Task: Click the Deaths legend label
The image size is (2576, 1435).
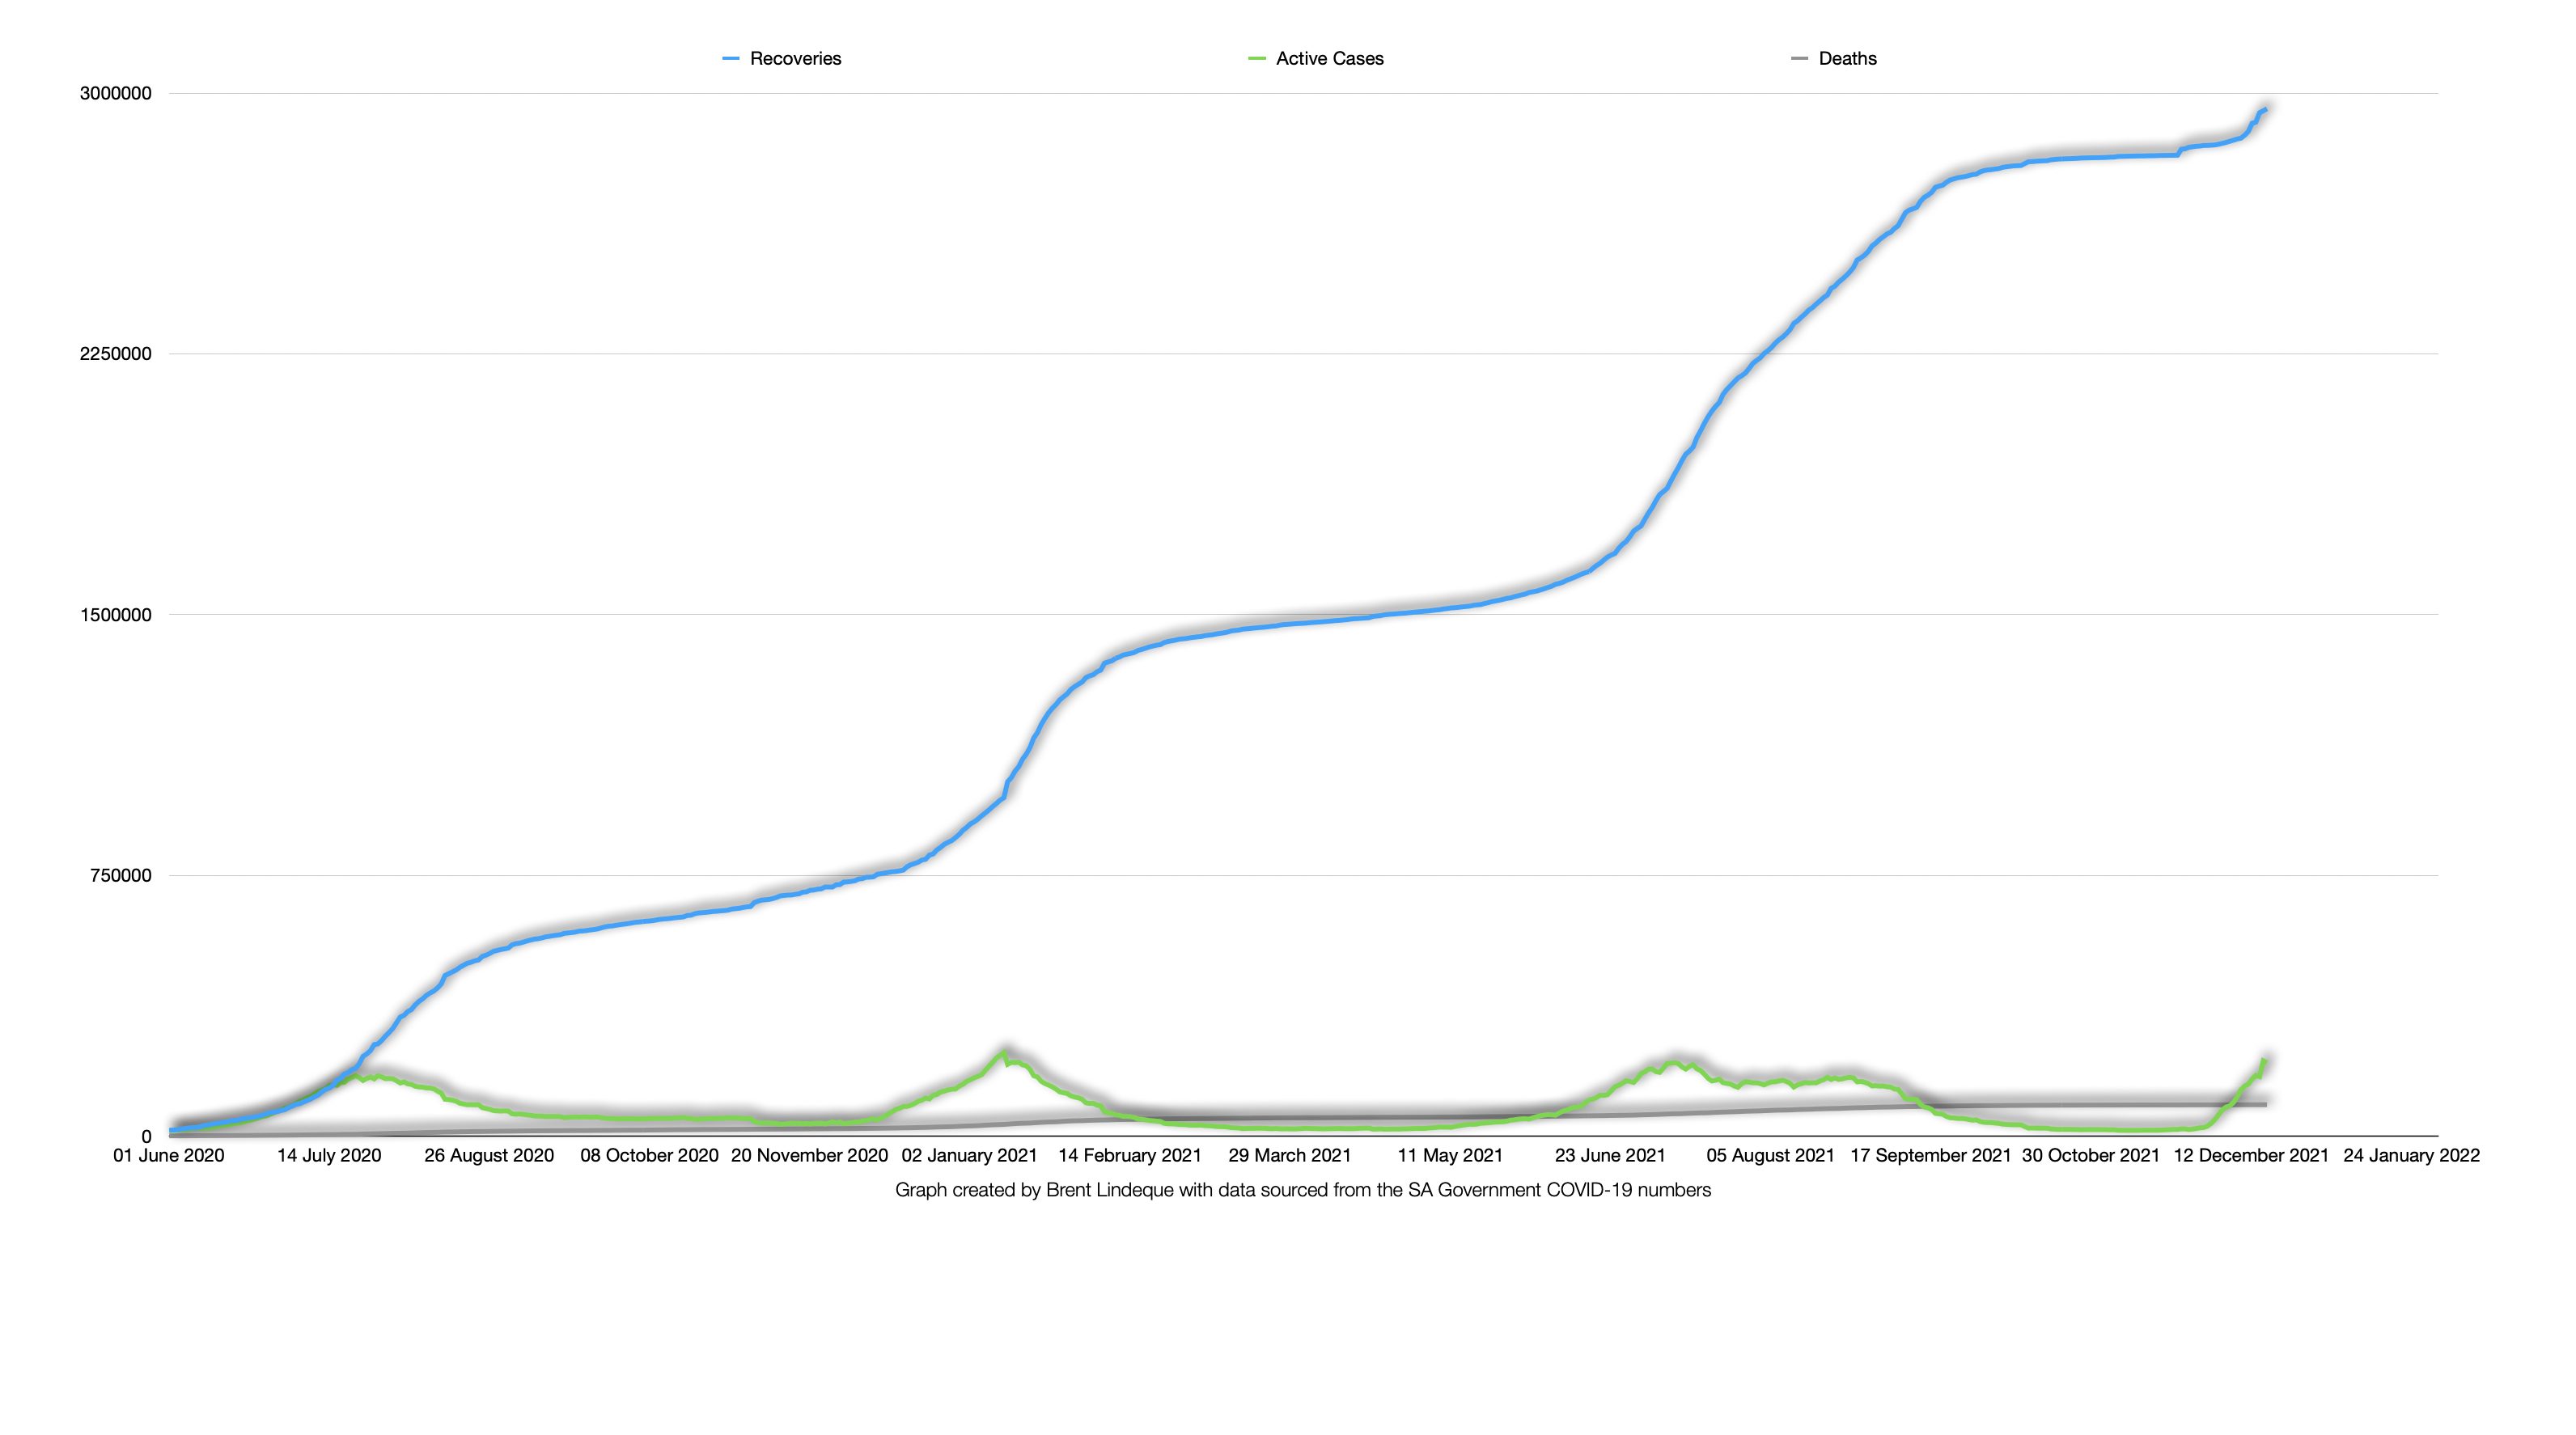Action: tap(1847, 59)
